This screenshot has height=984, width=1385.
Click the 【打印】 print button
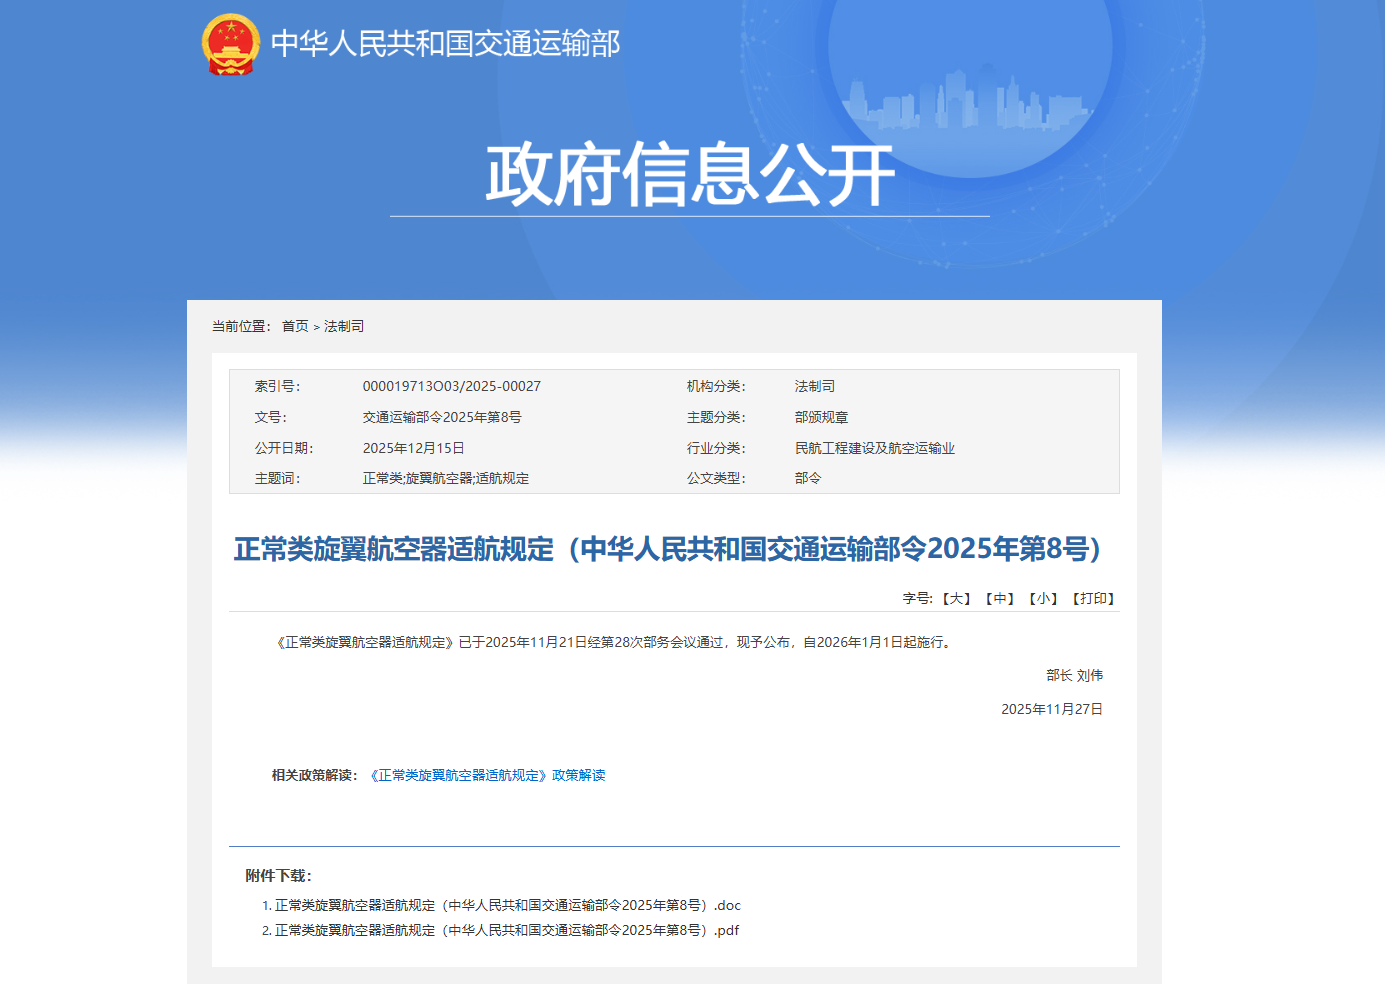click(x=1094, y=598)
